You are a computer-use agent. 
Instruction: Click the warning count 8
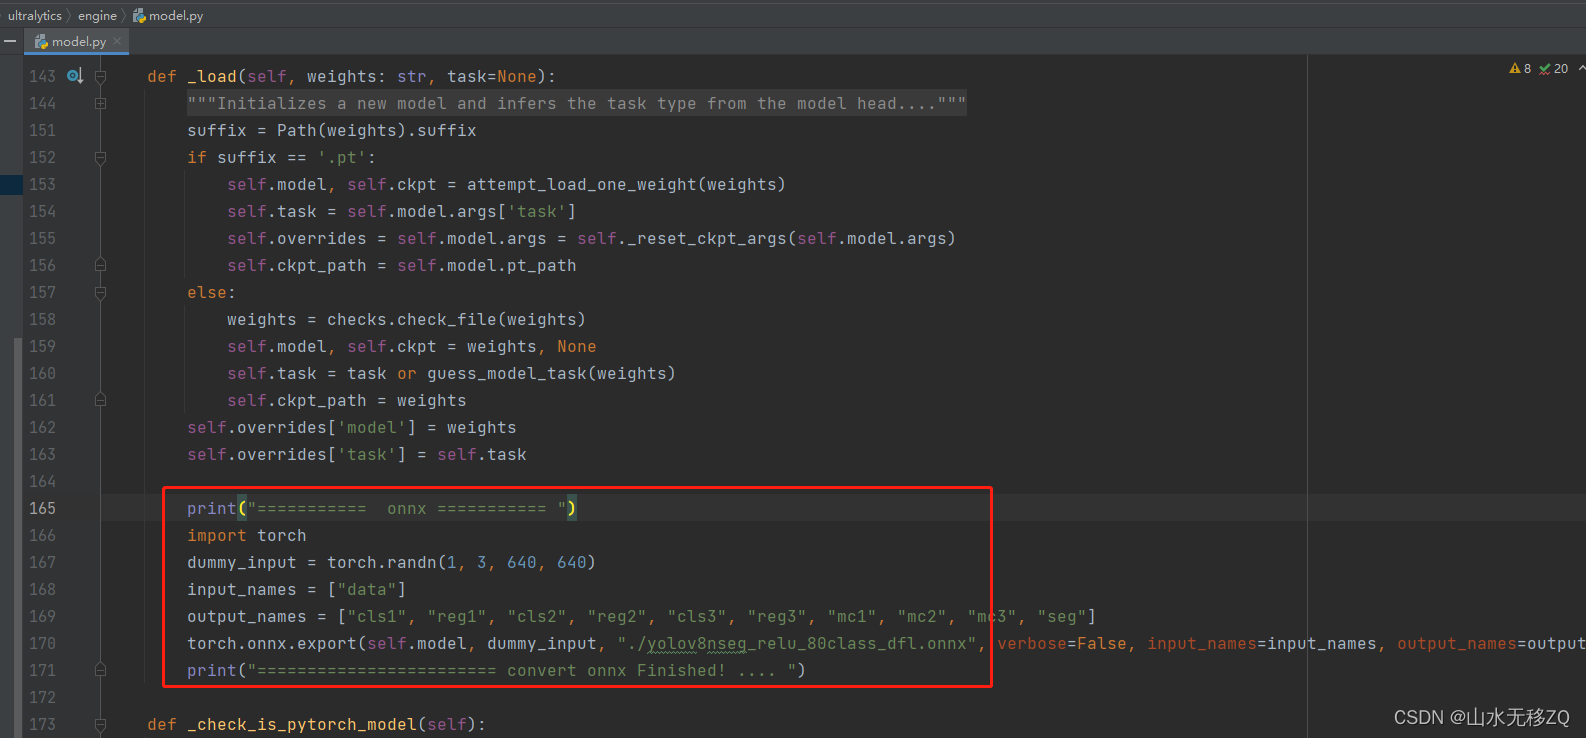point(1527,69)
